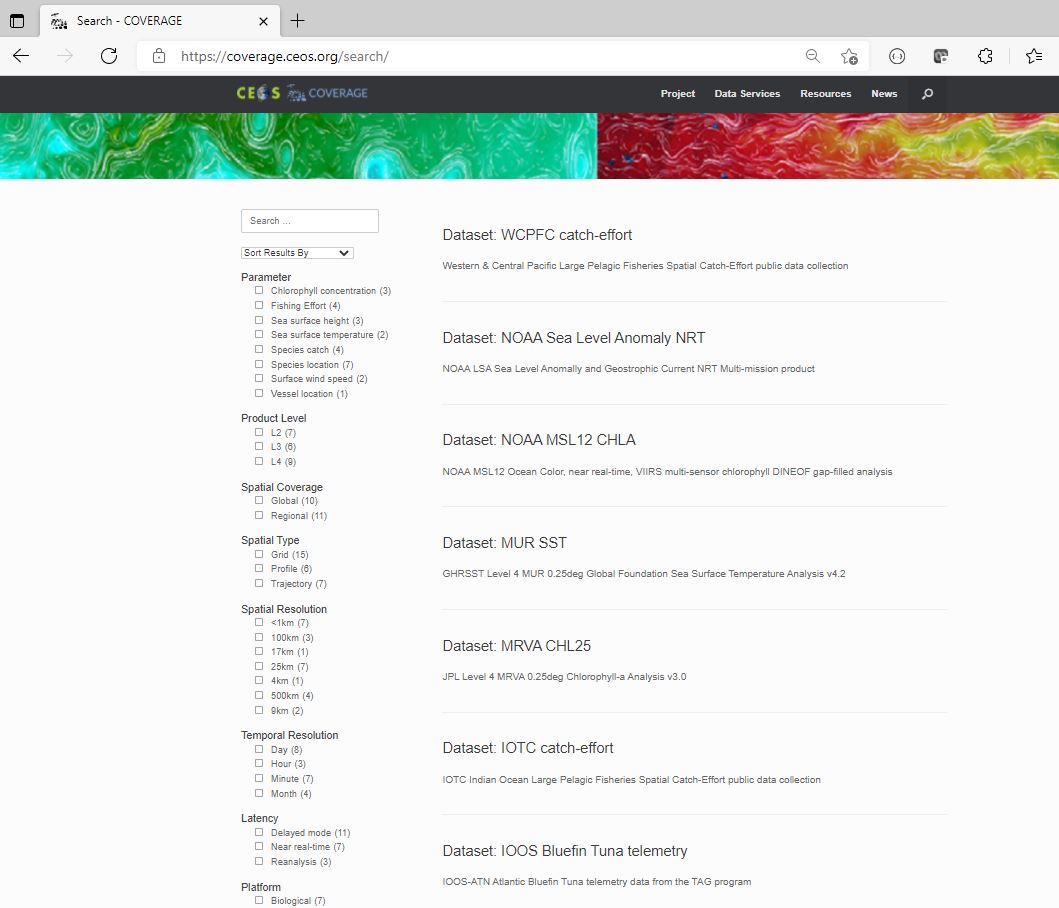Click the zoom magnifier in address bar
Viewport: 1059px width, 908px height.
click(x=812, y=56)
